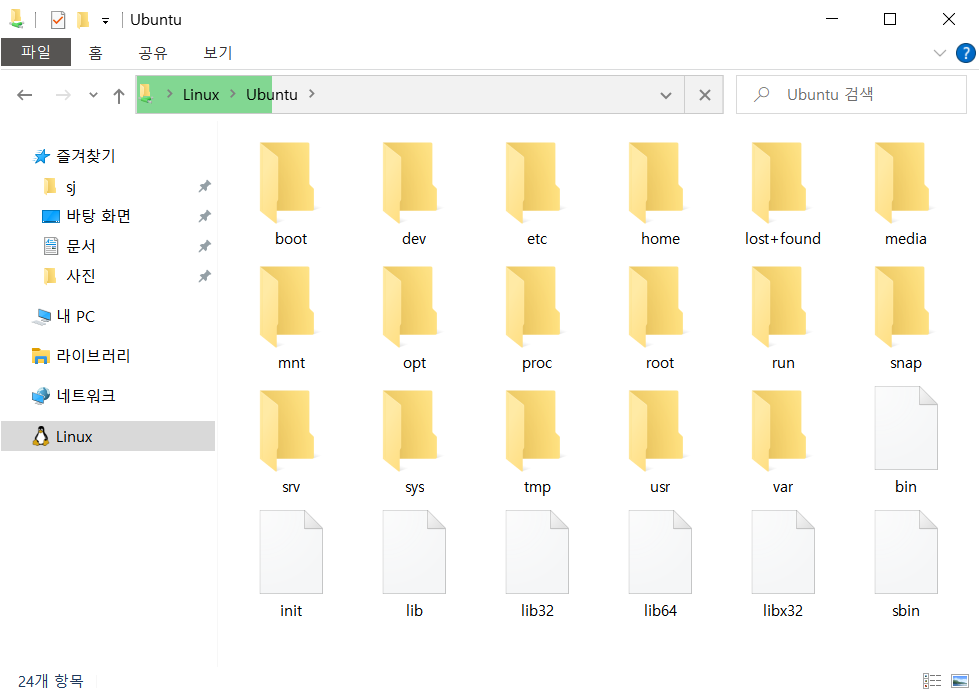Viewport: 980px width, 697px height.
Task: Open the 파일 menu tab
Action: [x=36, y=52]
